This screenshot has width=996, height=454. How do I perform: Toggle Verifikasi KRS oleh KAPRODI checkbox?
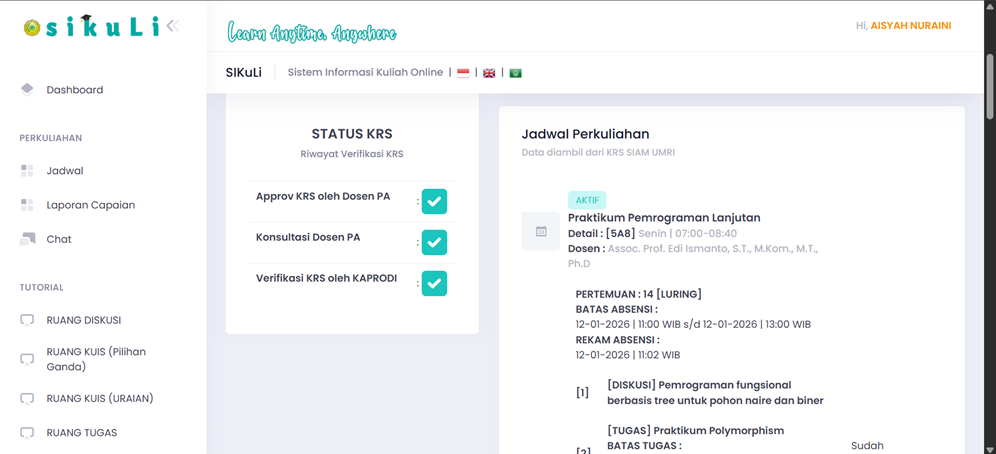tap(434, 284)
